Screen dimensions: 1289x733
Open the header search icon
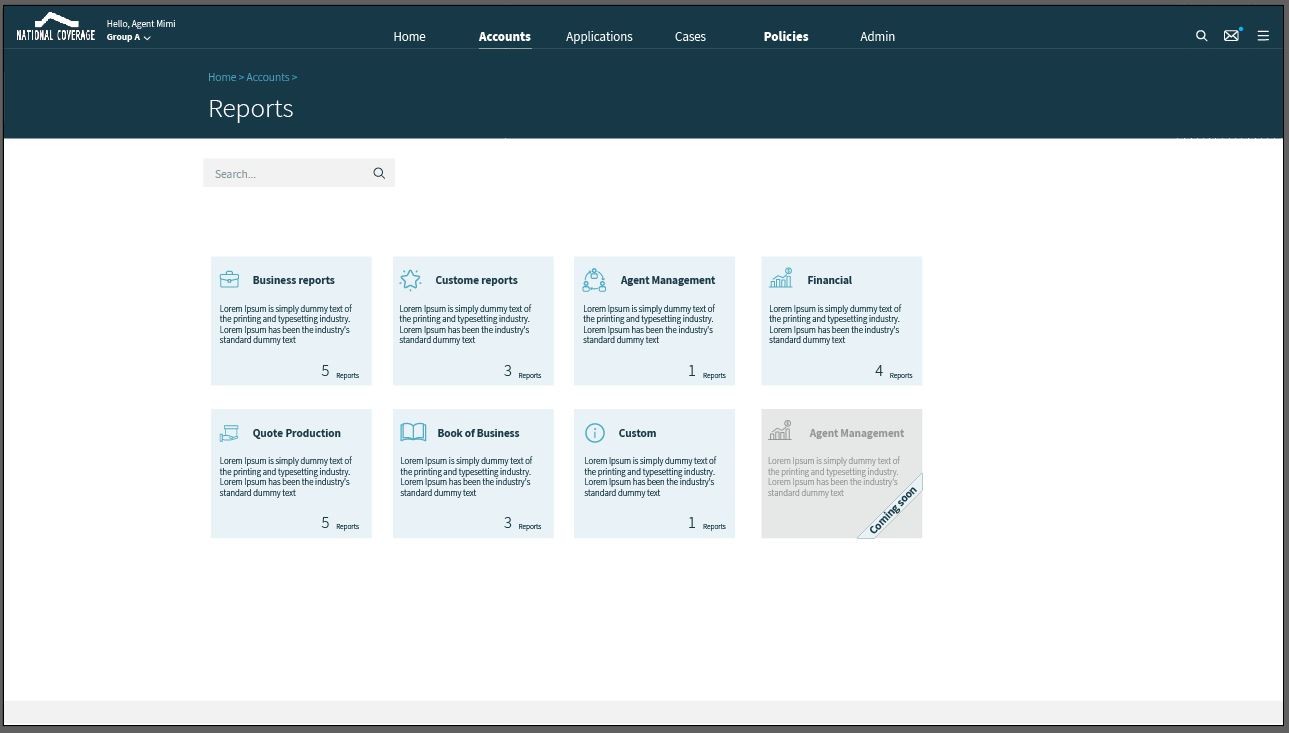pos(1202,36)
